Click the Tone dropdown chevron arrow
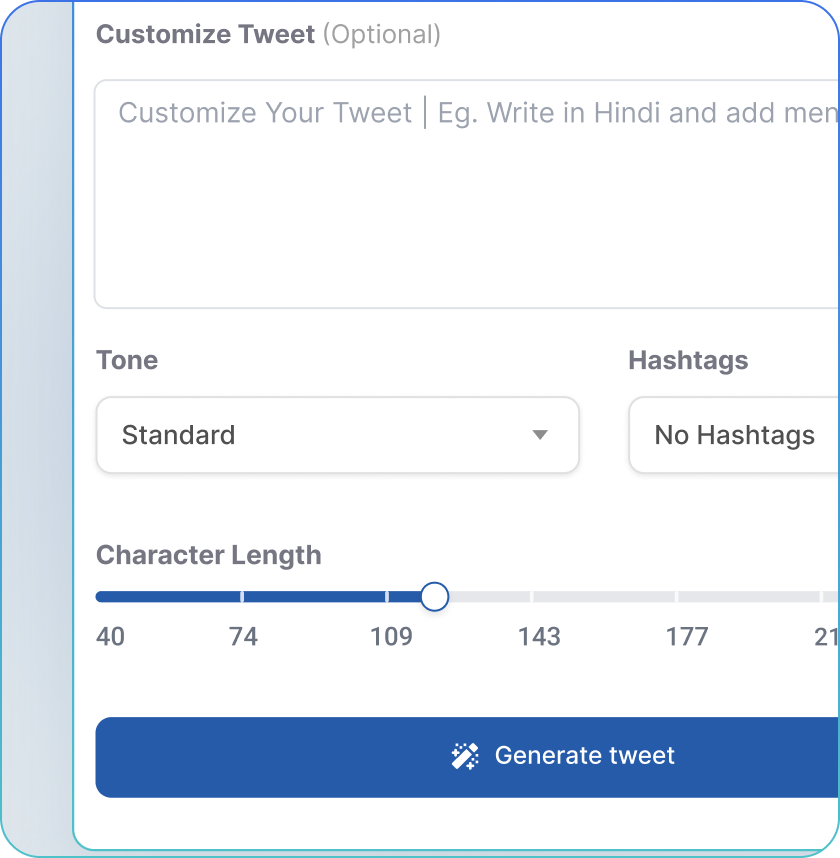 click(x=540, y=435)
